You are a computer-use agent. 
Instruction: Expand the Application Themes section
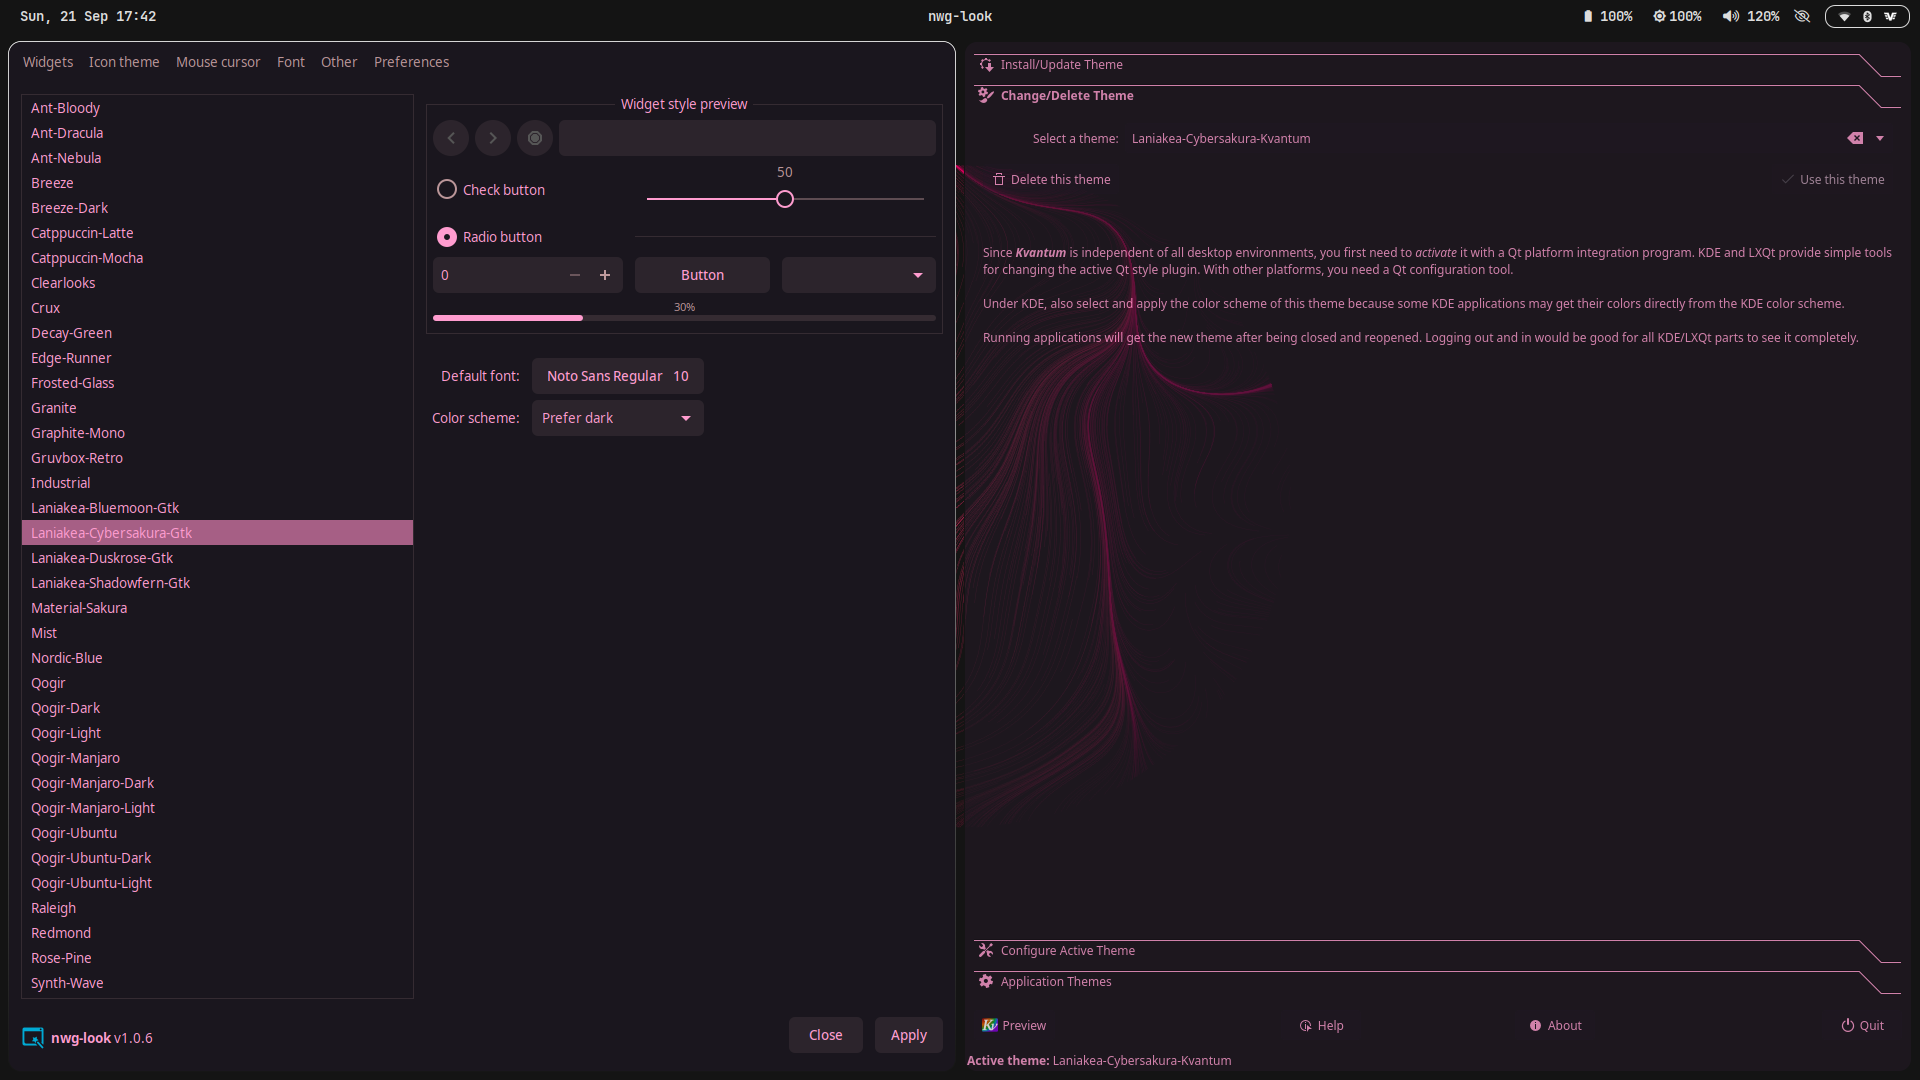[x=1055, y=981]
